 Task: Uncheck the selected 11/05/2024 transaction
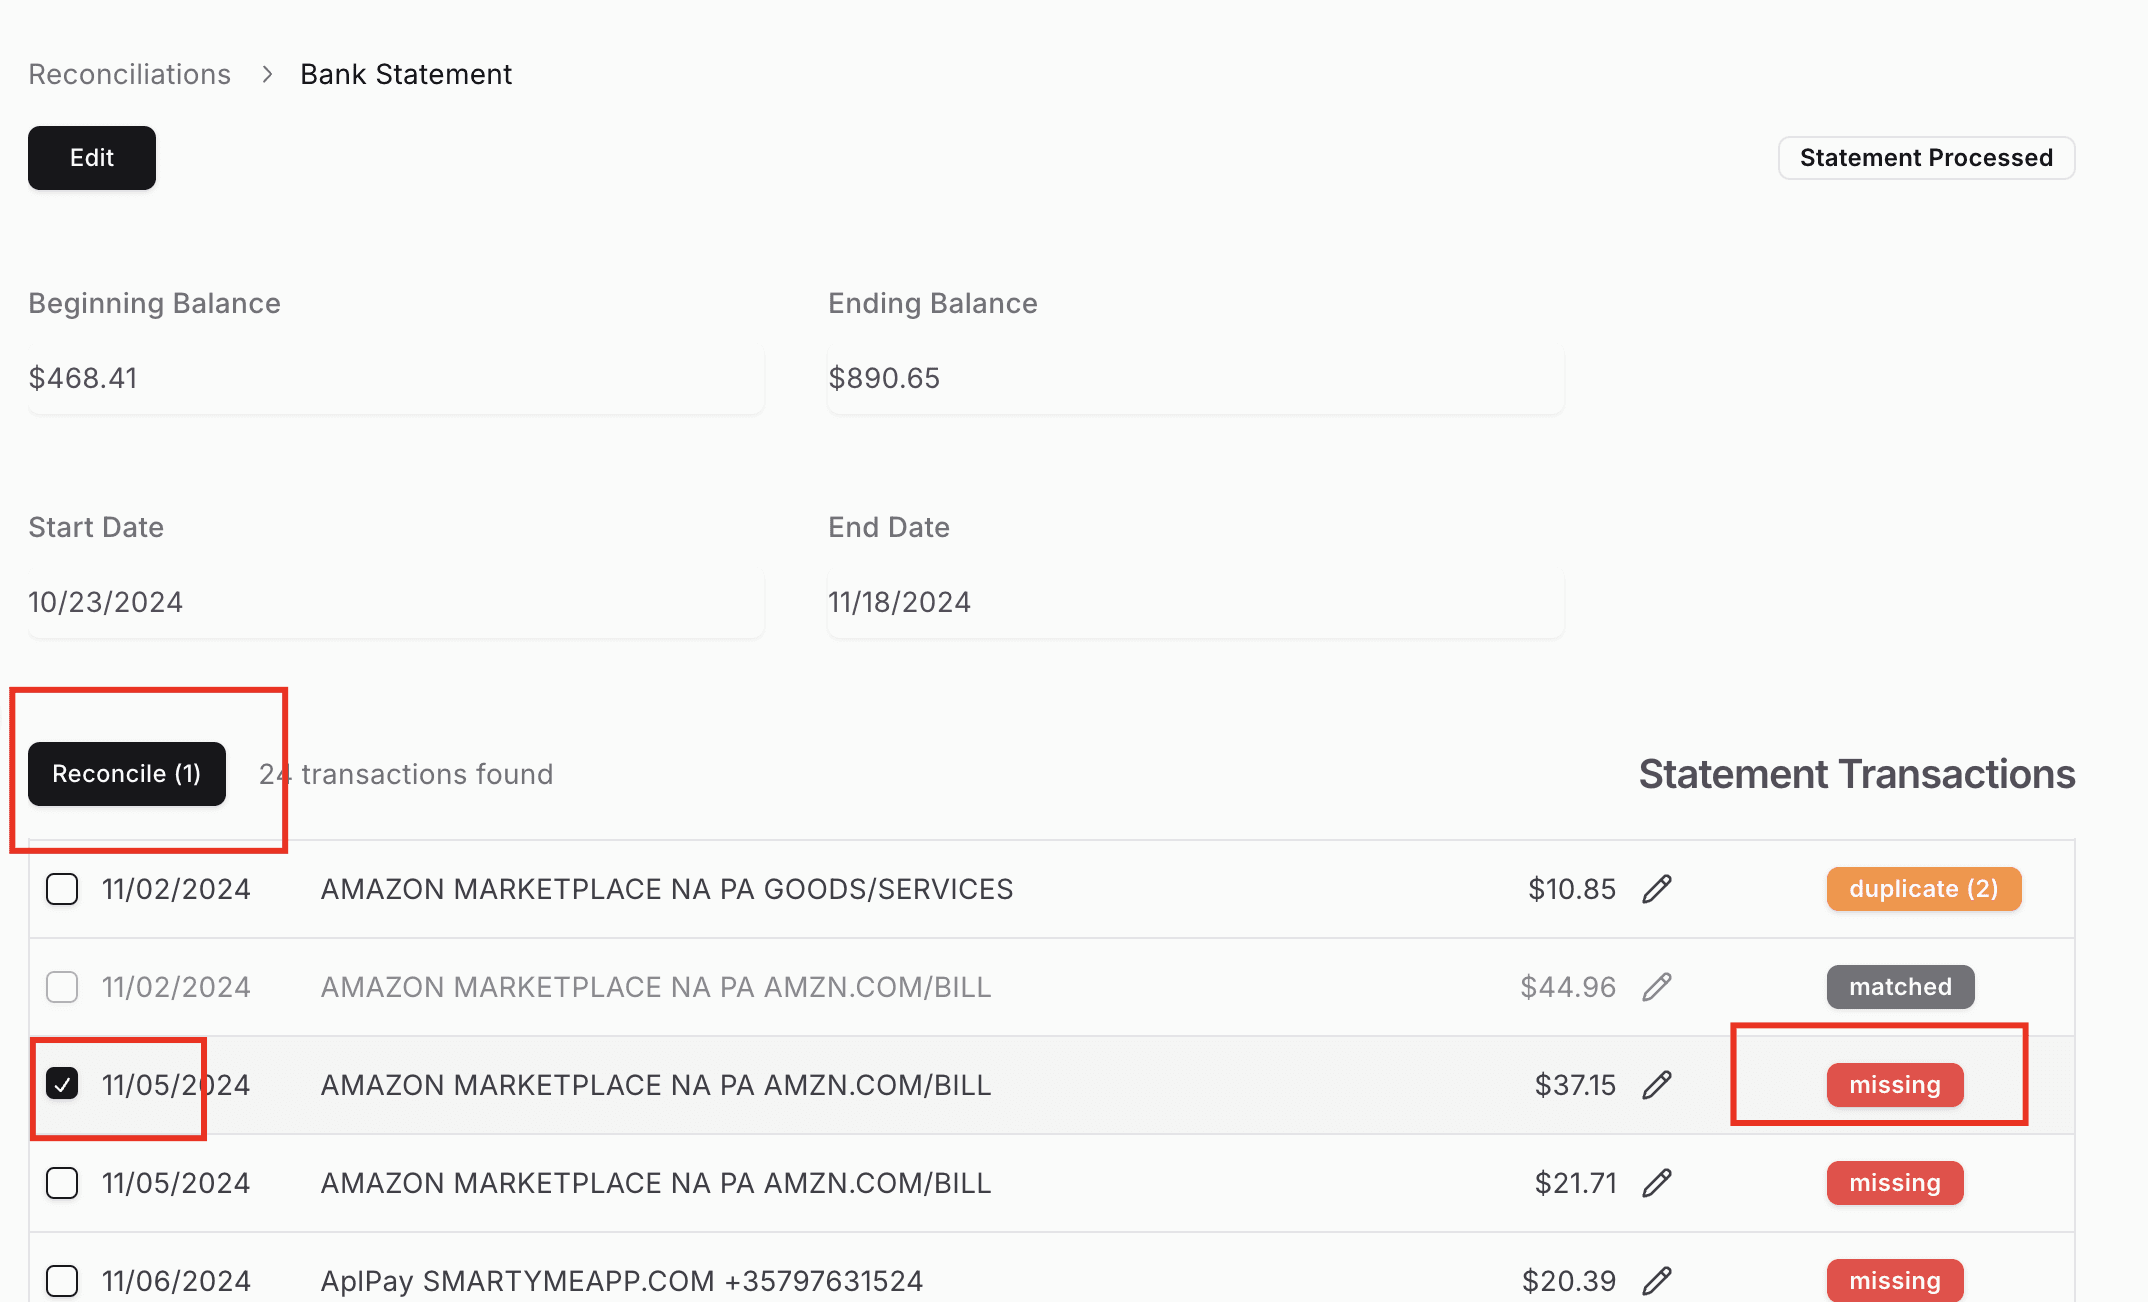tap(61, 1083)
